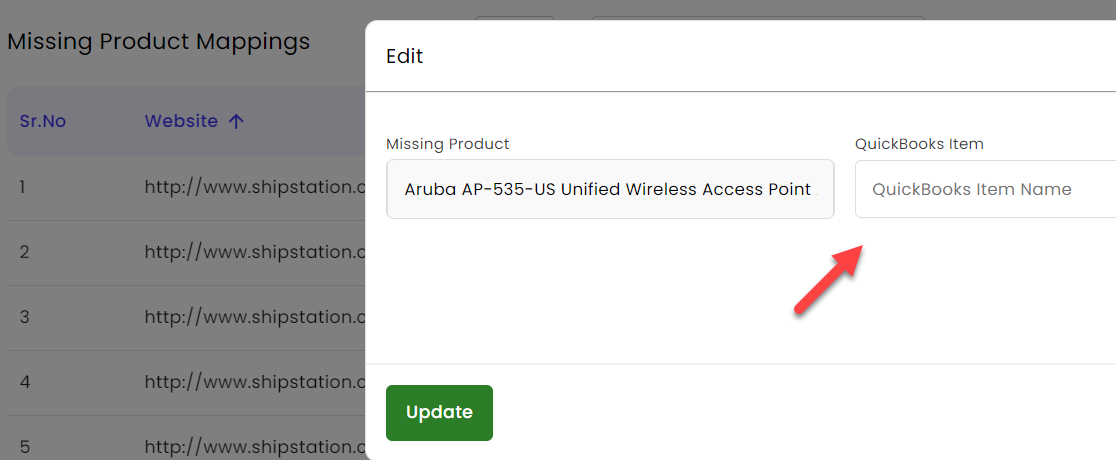Sort using the Website up-arrow icon
1116x460 pixels.
[x=236, y=122]
